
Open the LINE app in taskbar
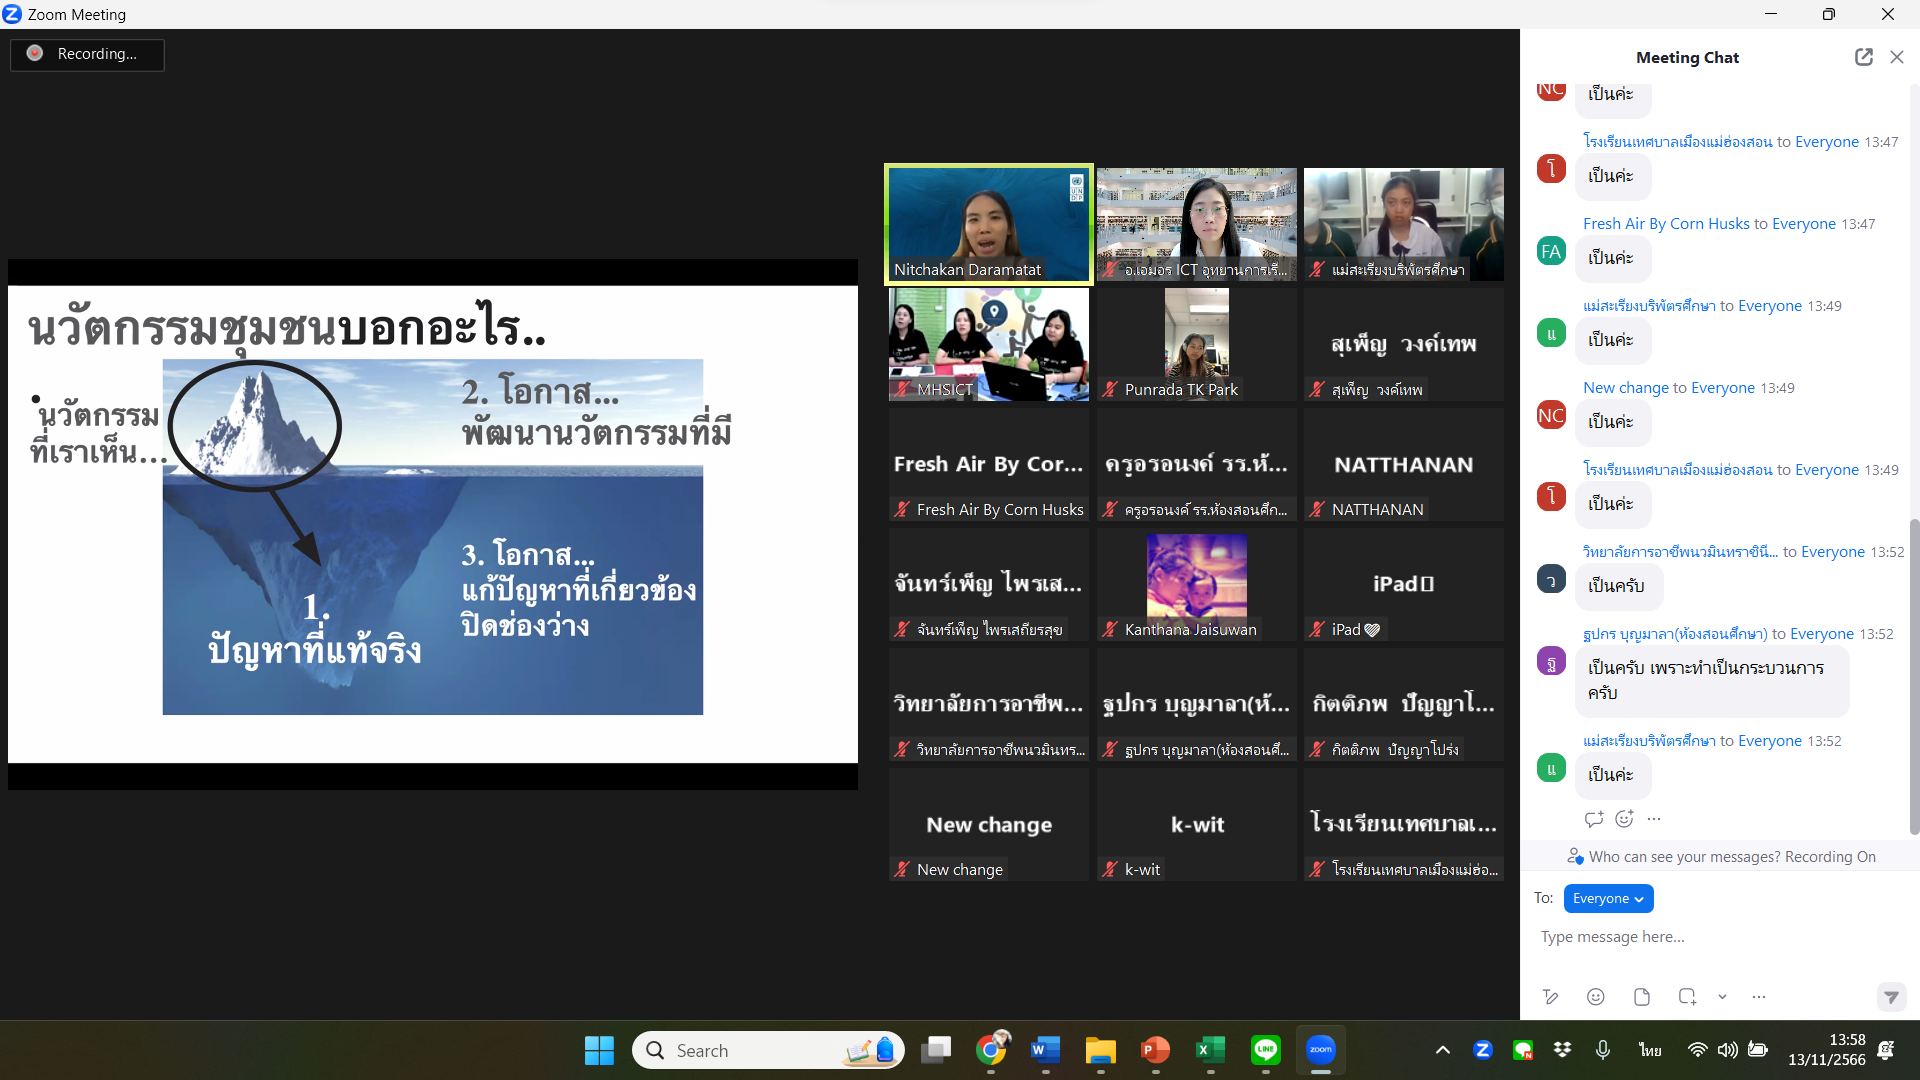click(x=1265, y=1050)
